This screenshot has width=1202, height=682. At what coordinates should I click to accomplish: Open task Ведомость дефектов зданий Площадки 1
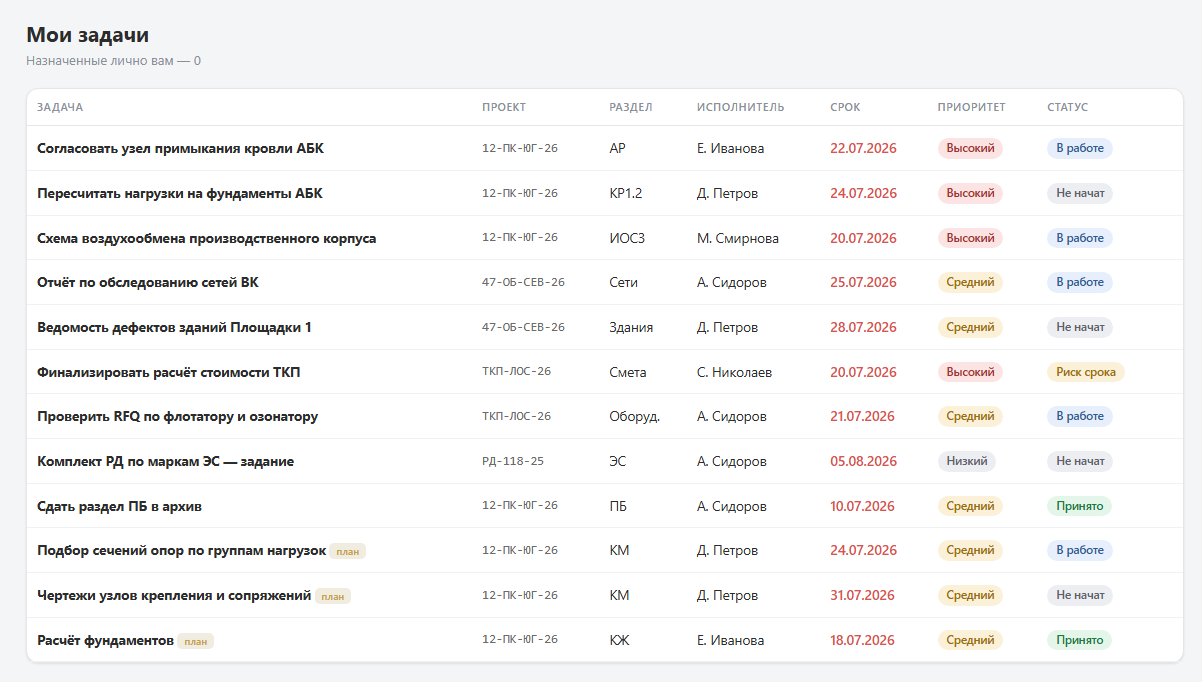click(x=174, y=327)
